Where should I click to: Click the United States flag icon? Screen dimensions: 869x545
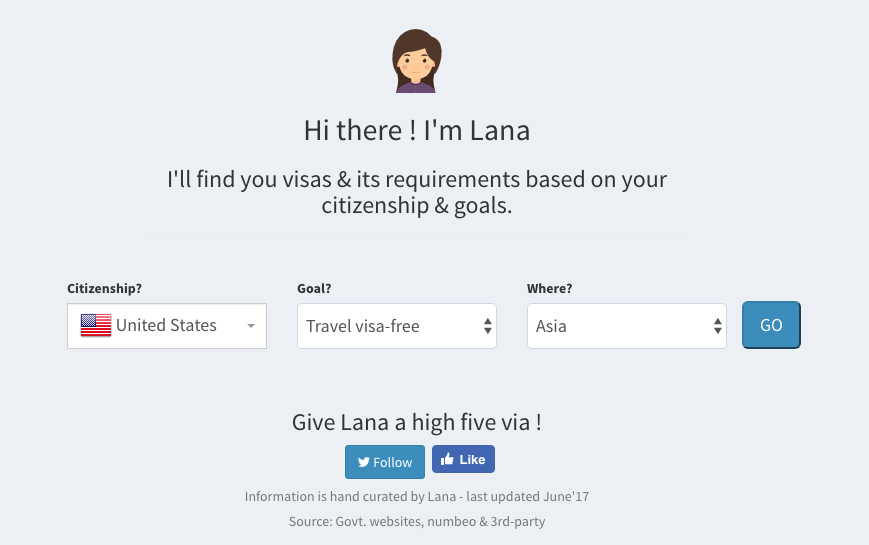pyautogui.click(x=96, y=325)
